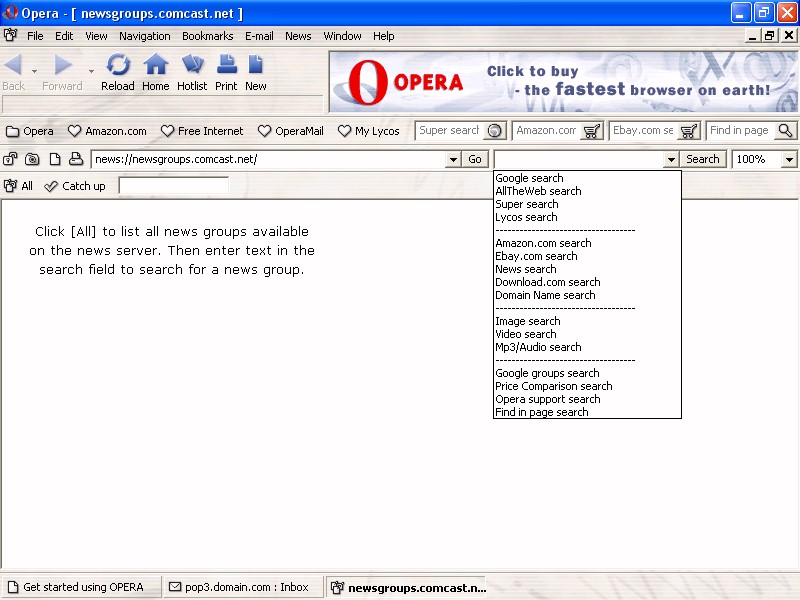Click the Search button
Image resolution: width=800 pixels, height=600 pixels.
click(x=703, y=159)
